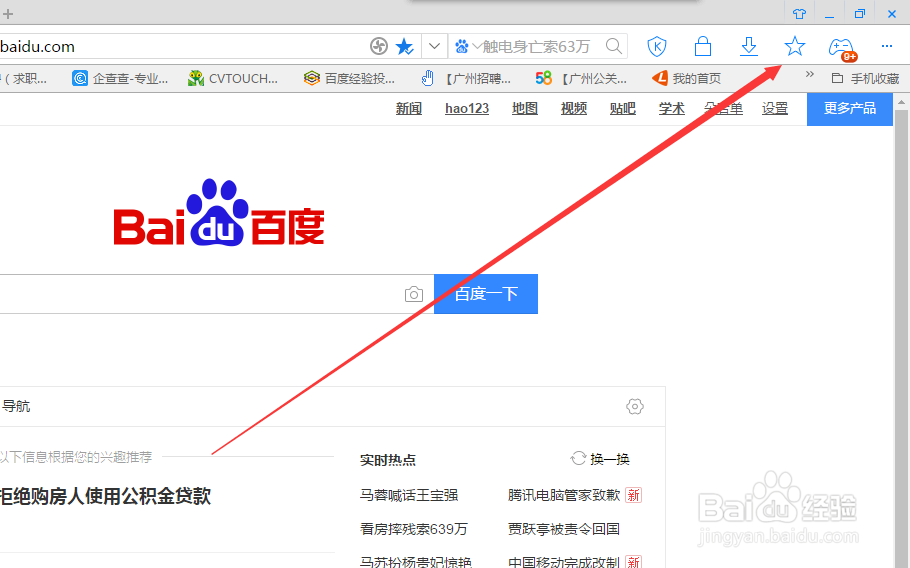This screenshot has width=910, height=568.
Task: Click the speed mode icon in address bar
Action: point(379,46)
